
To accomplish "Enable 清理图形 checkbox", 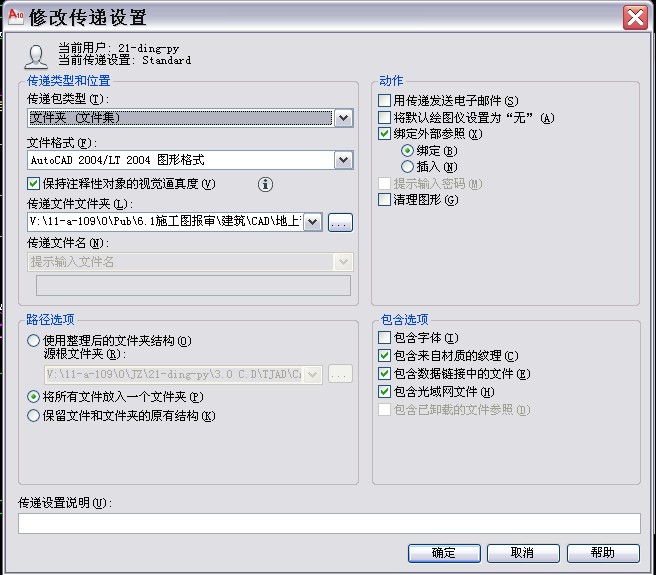I will 384,200.
